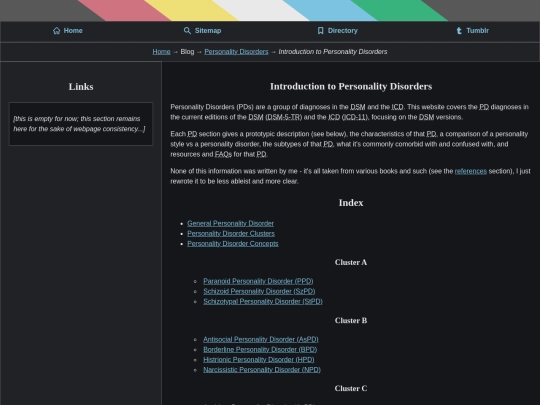The width and height of the screenshot is (540, 405).
Task: Open the references link in paragraph
Action: click(x=471, y=171)
